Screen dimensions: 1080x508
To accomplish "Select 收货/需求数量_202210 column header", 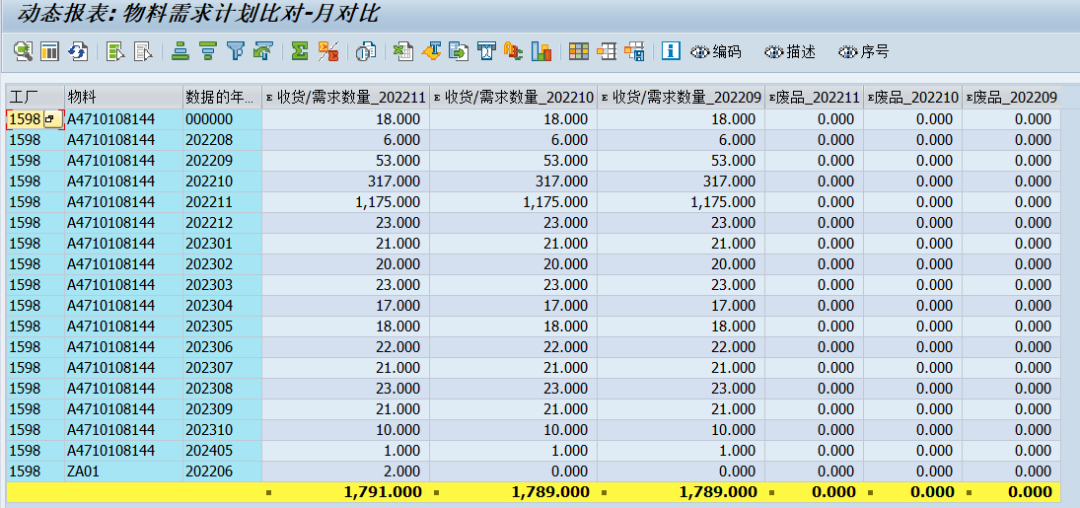I will click(x=513, y=98).
